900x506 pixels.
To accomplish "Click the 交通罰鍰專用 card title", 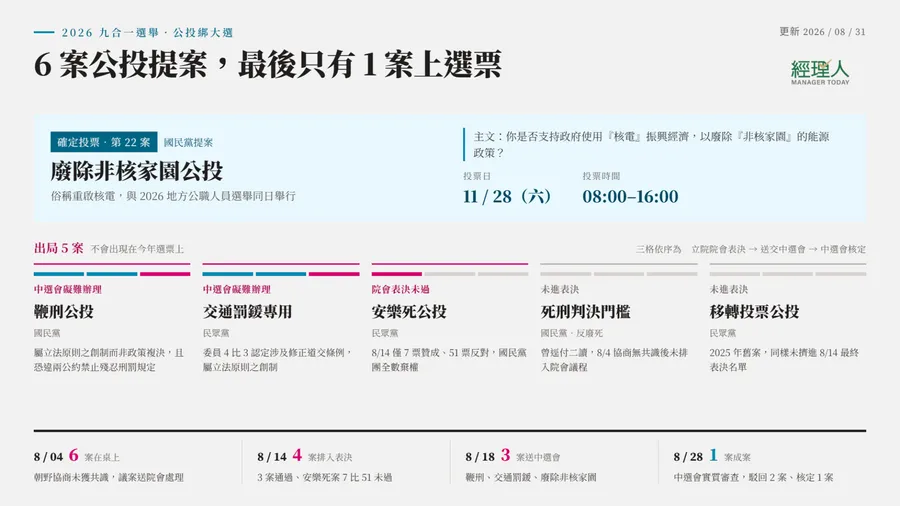I will click(x=247, y=312).
